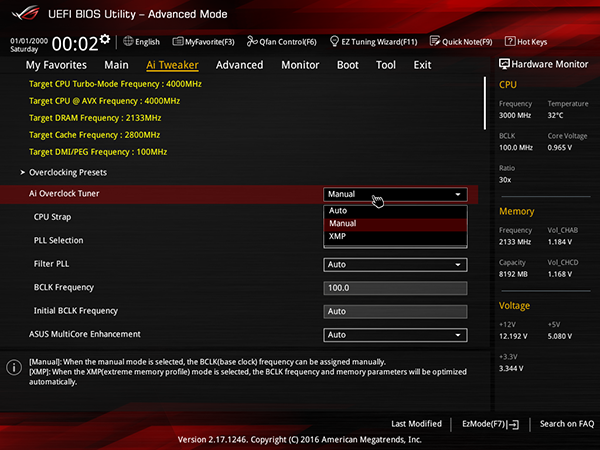Click +12V reading 12.192 V
The image size is (600, 450).
coord(513,336)
